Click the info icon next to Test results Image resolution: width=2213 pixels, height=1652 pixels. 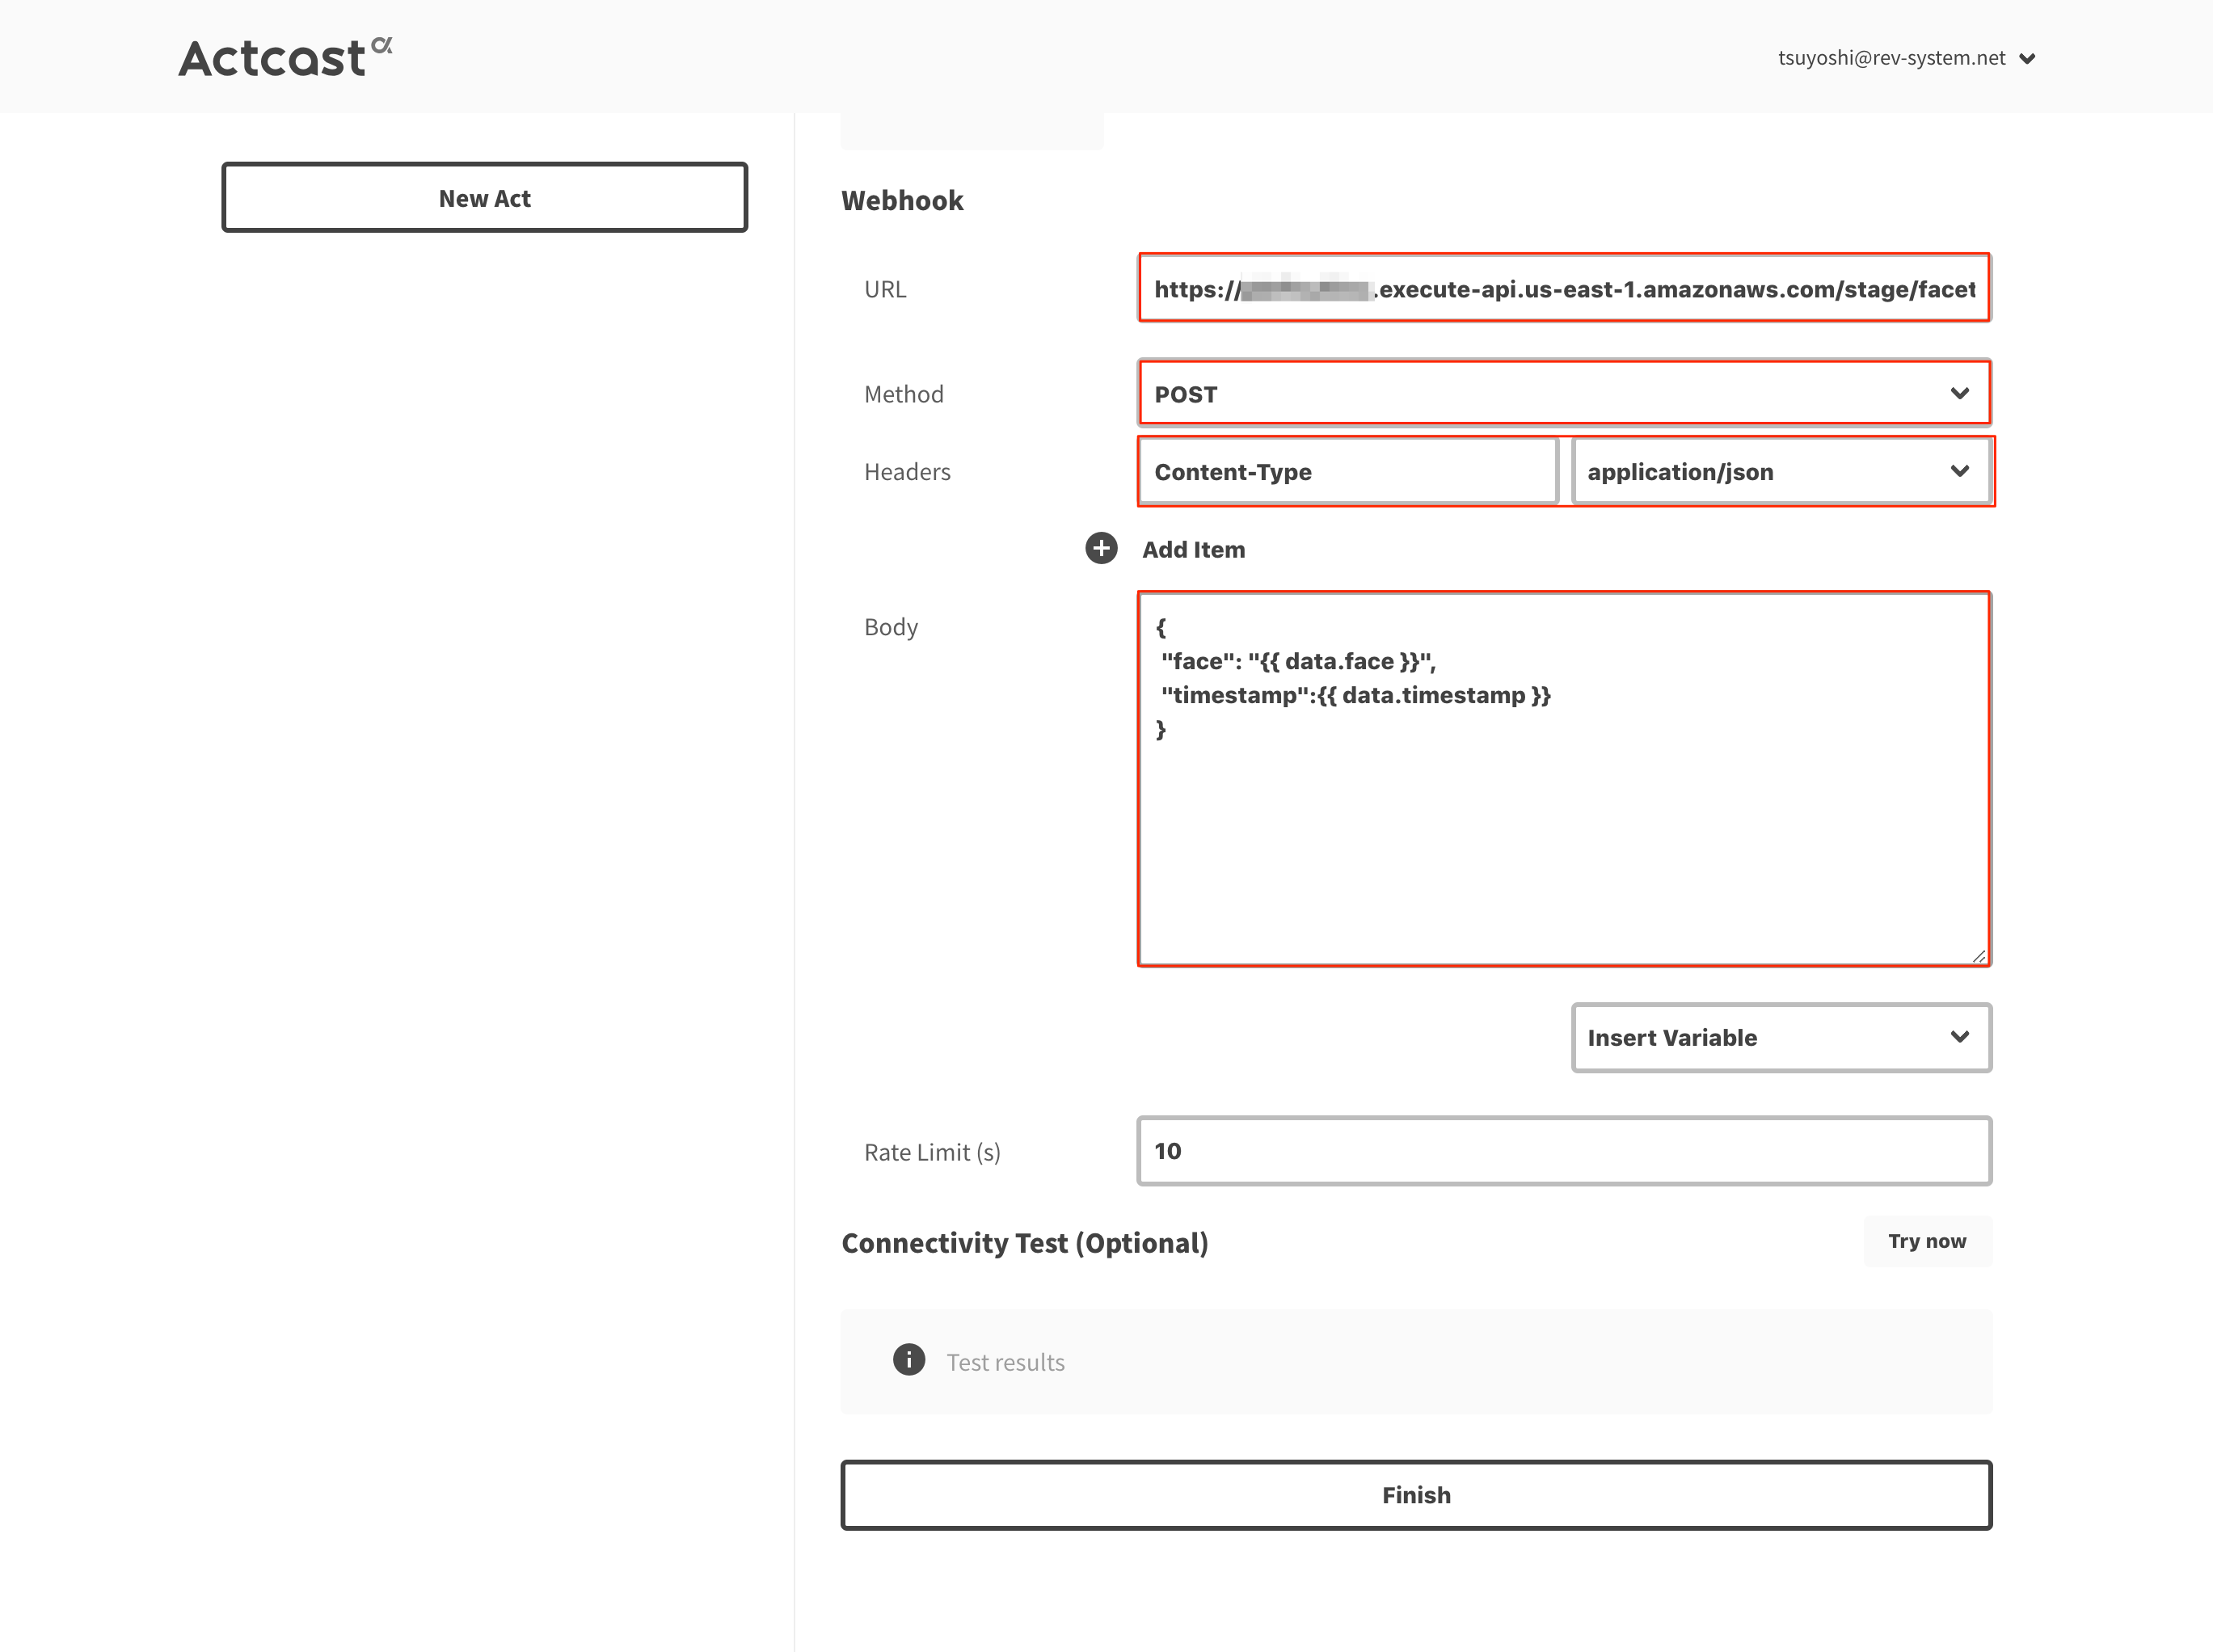(908, 1360)
